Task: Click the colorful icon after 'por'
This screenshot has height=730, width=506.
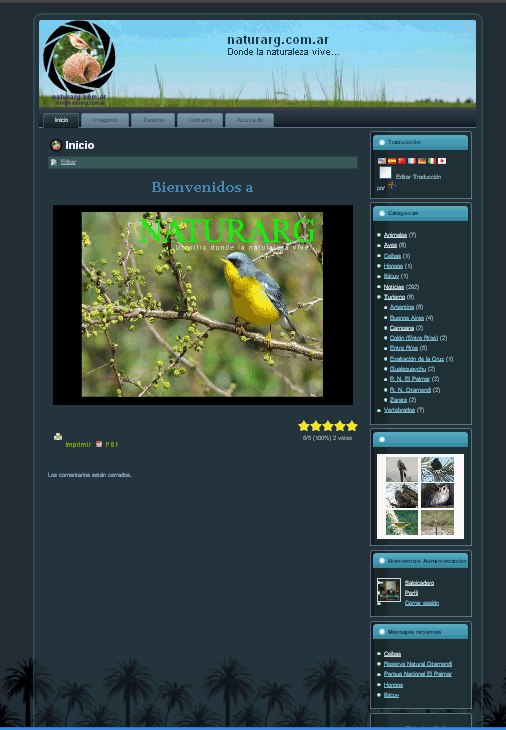Action: tap(392, 186)
